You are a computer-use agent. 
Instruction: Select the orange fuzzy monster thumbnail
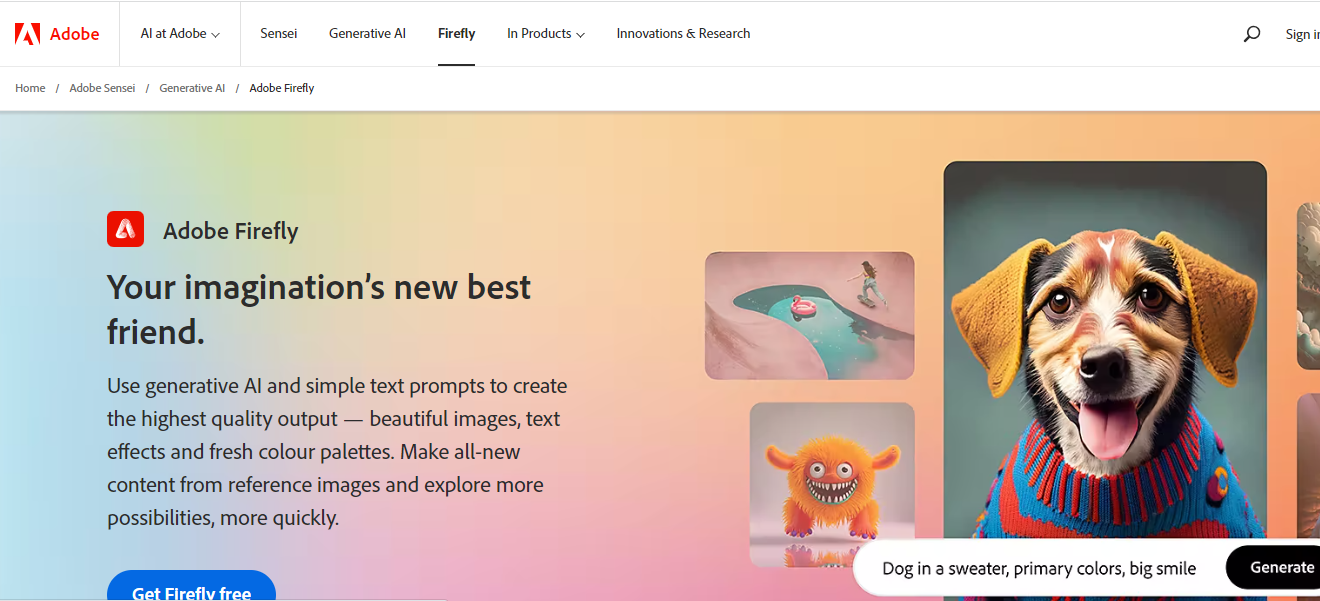tap(832, 484)
